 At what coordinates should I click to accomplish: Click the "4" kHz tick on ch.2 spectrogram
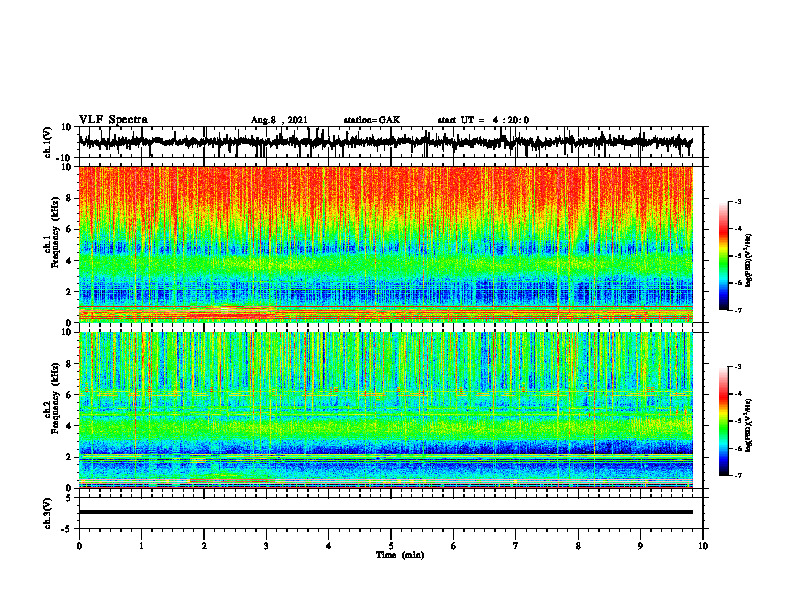click(69, 426)
